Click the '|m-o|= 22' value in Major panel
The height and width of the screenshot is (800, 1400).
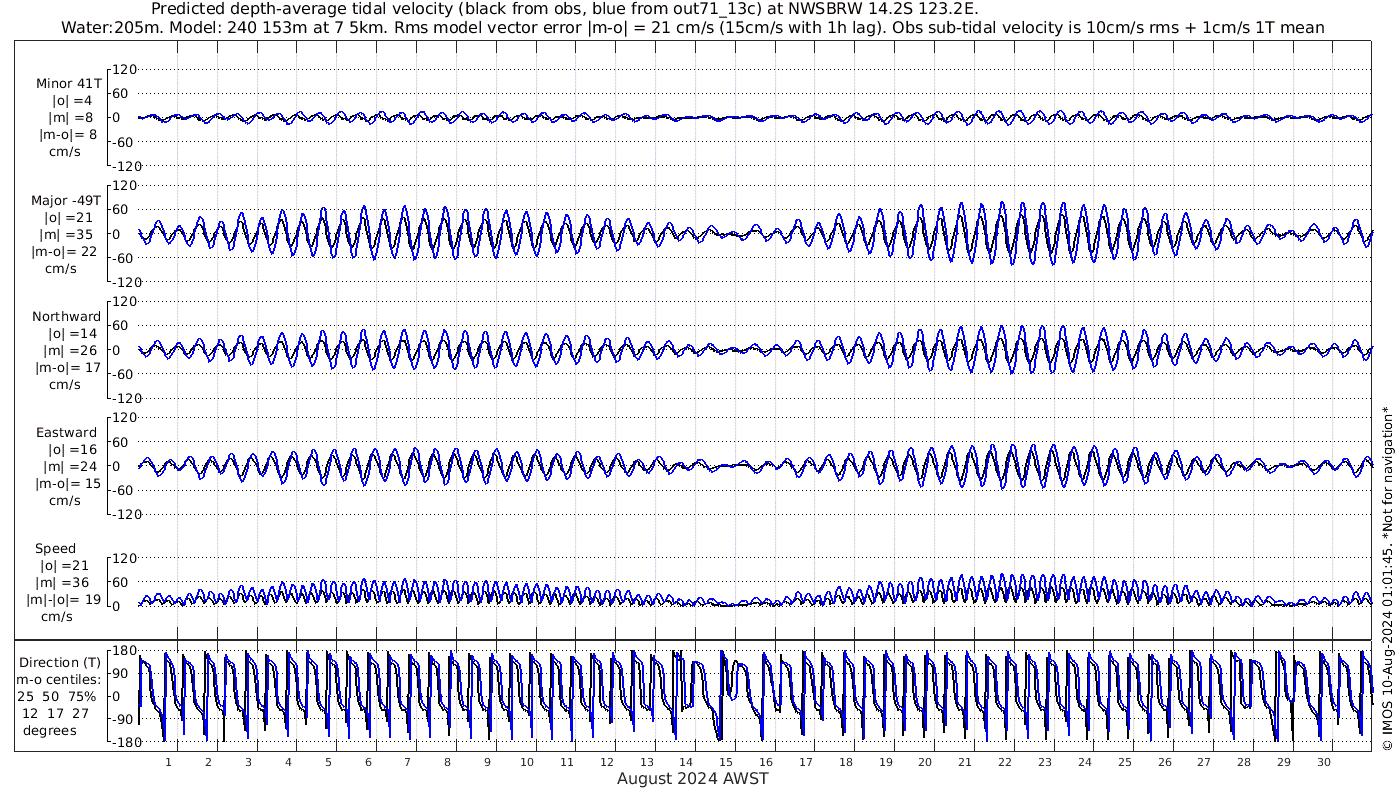64,252
